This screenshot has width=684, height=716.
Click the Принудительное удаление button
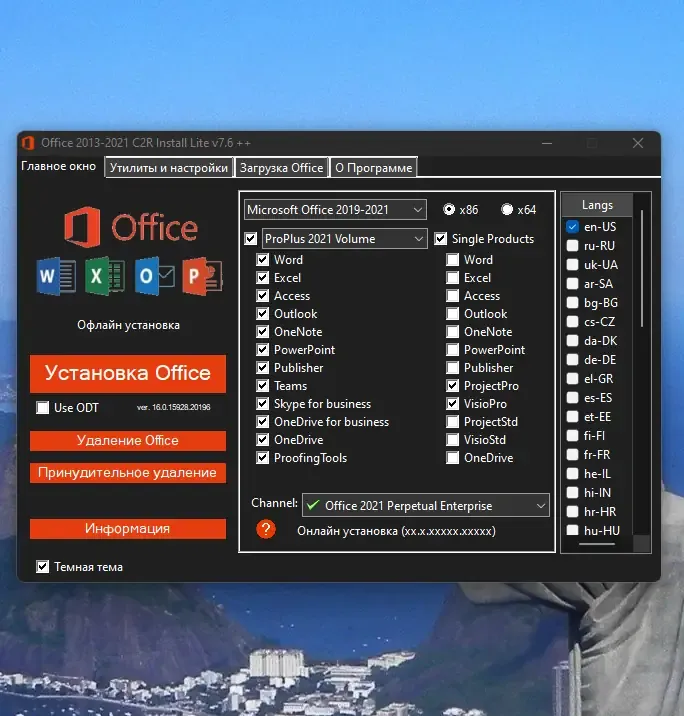click(x=128, y=473)
